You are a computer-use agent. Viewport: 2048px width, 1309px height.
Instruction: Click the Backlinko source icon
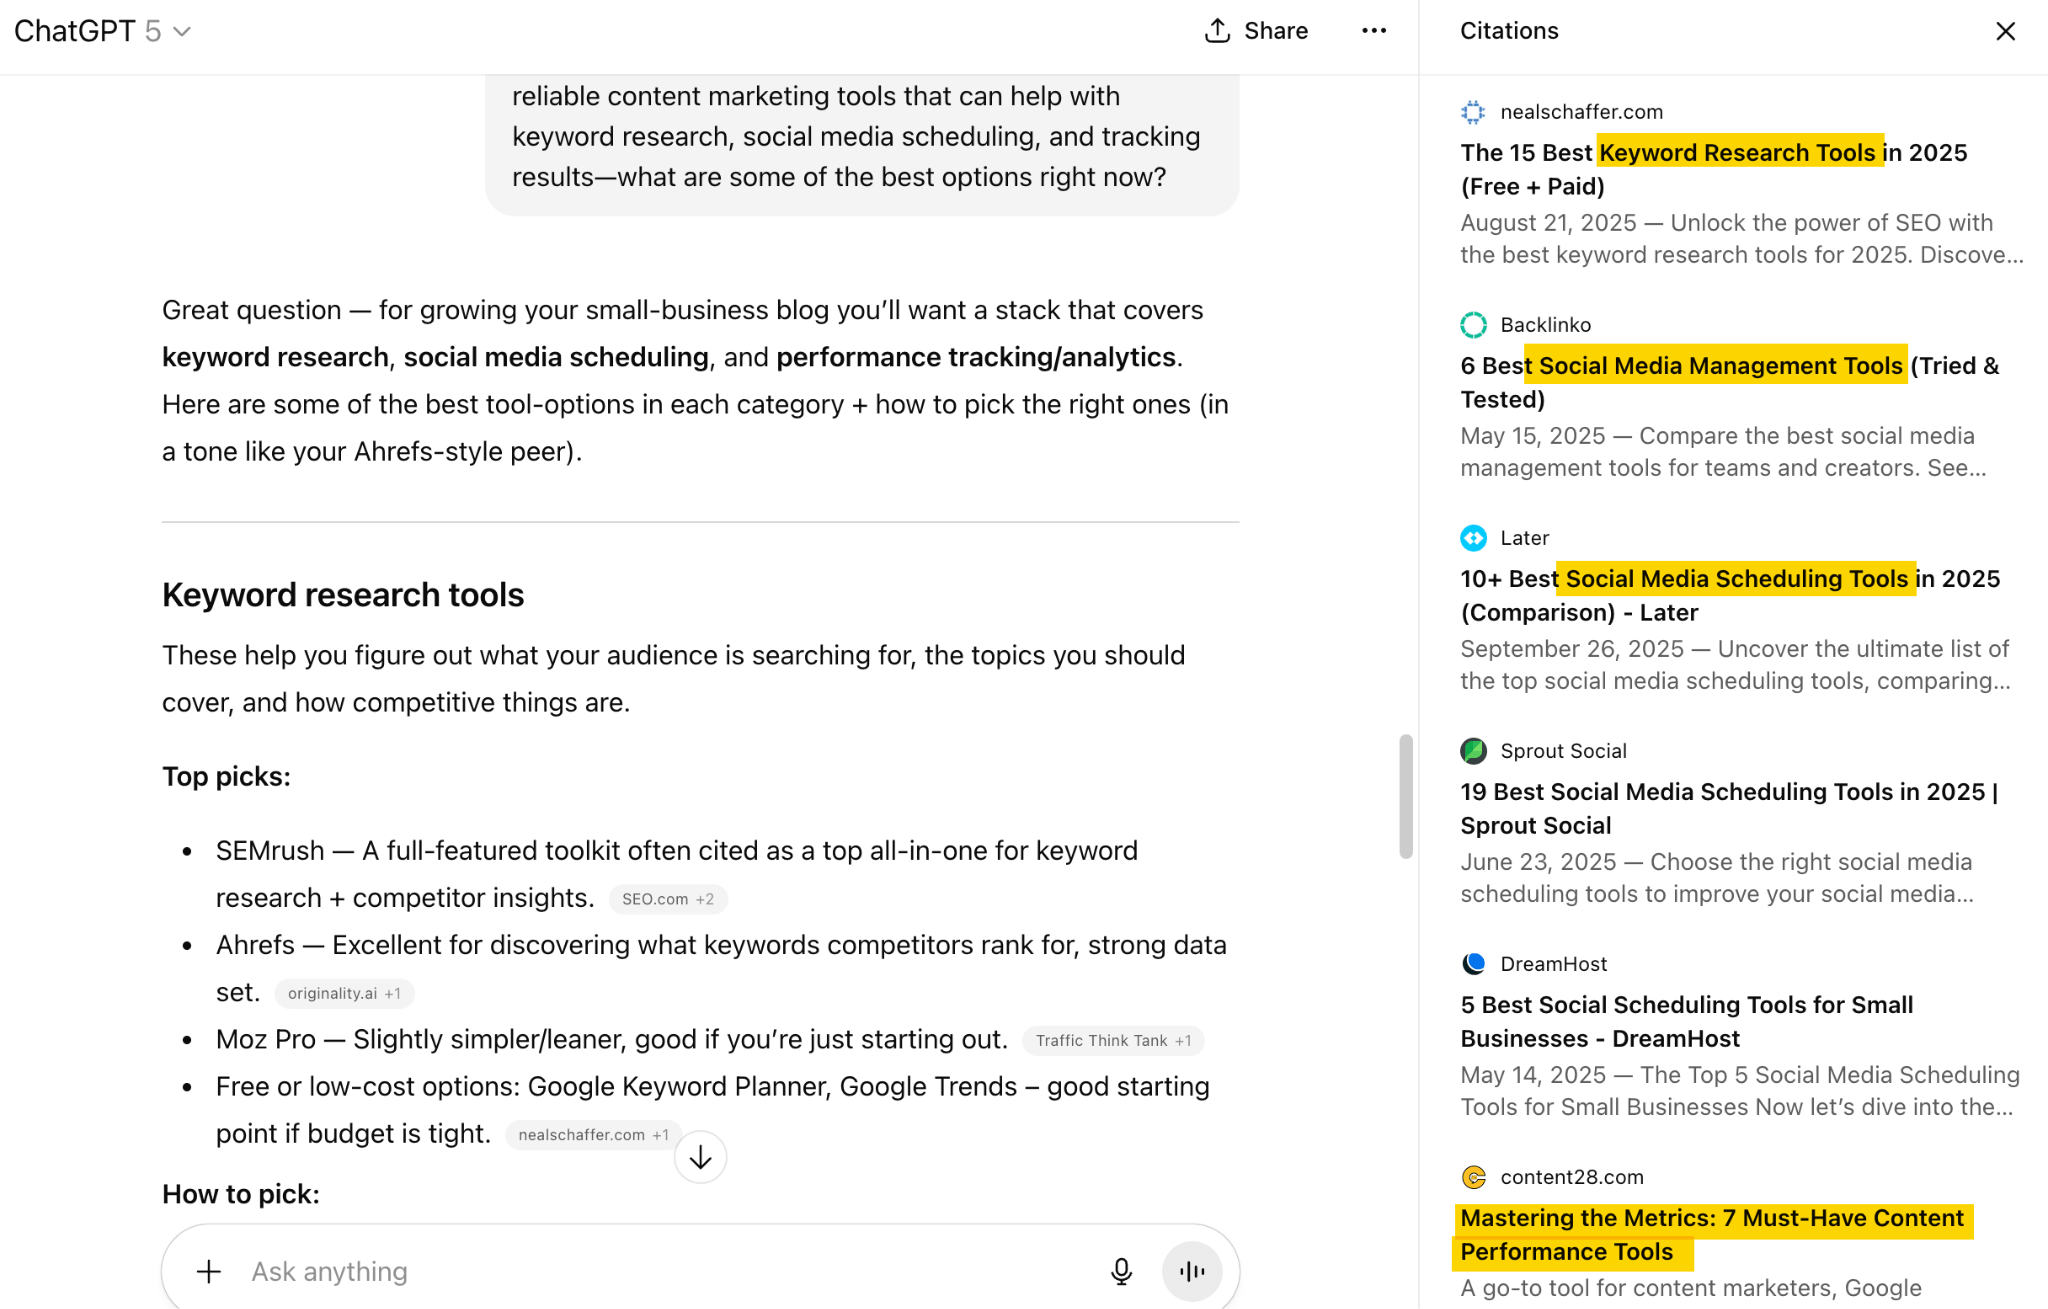tap(1472, 324)
